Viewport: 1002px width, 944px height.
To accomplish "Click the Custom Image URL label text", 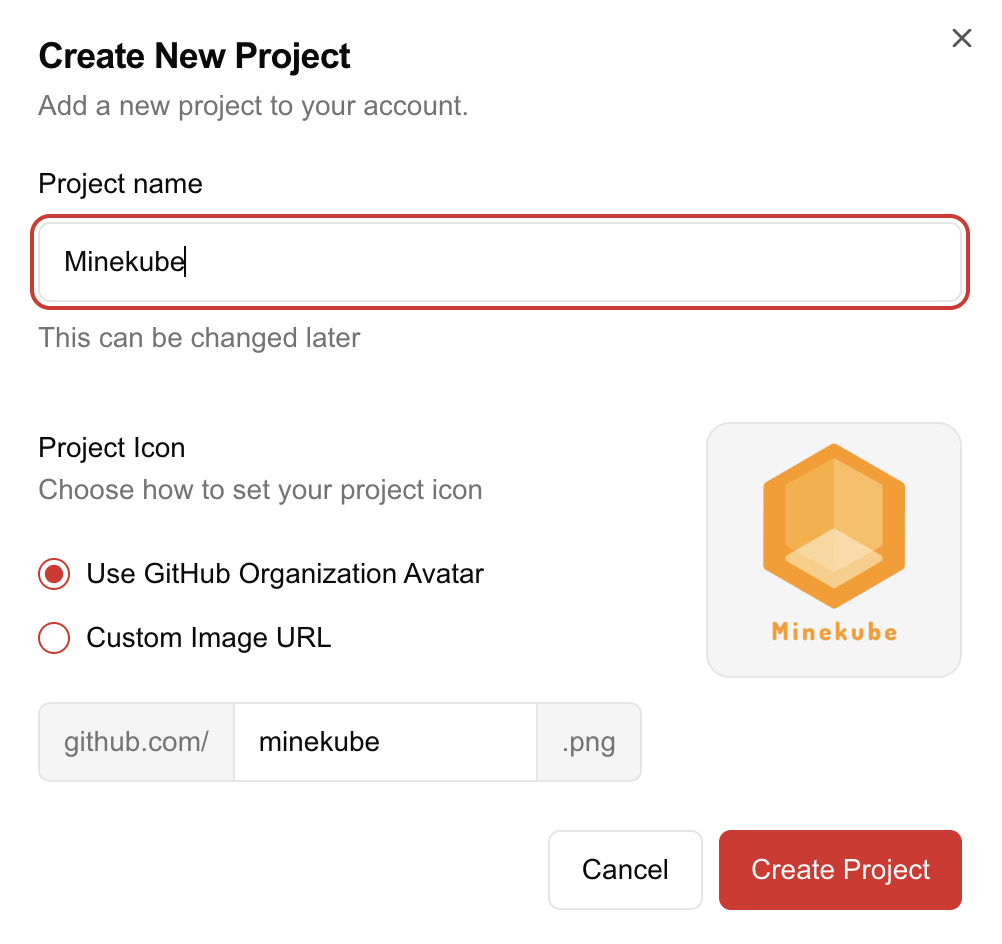I will [x=208, y=638].
